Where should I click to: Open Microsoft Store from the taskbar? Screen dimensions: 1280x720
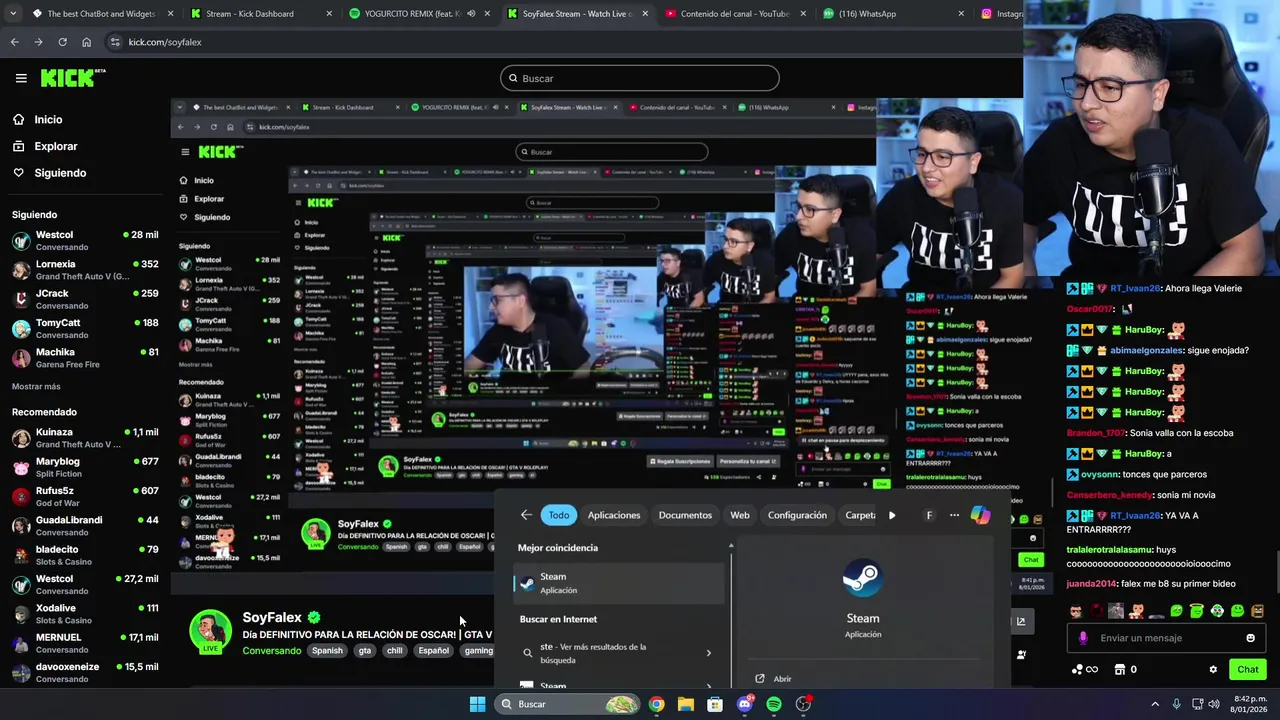pos(715,704)
